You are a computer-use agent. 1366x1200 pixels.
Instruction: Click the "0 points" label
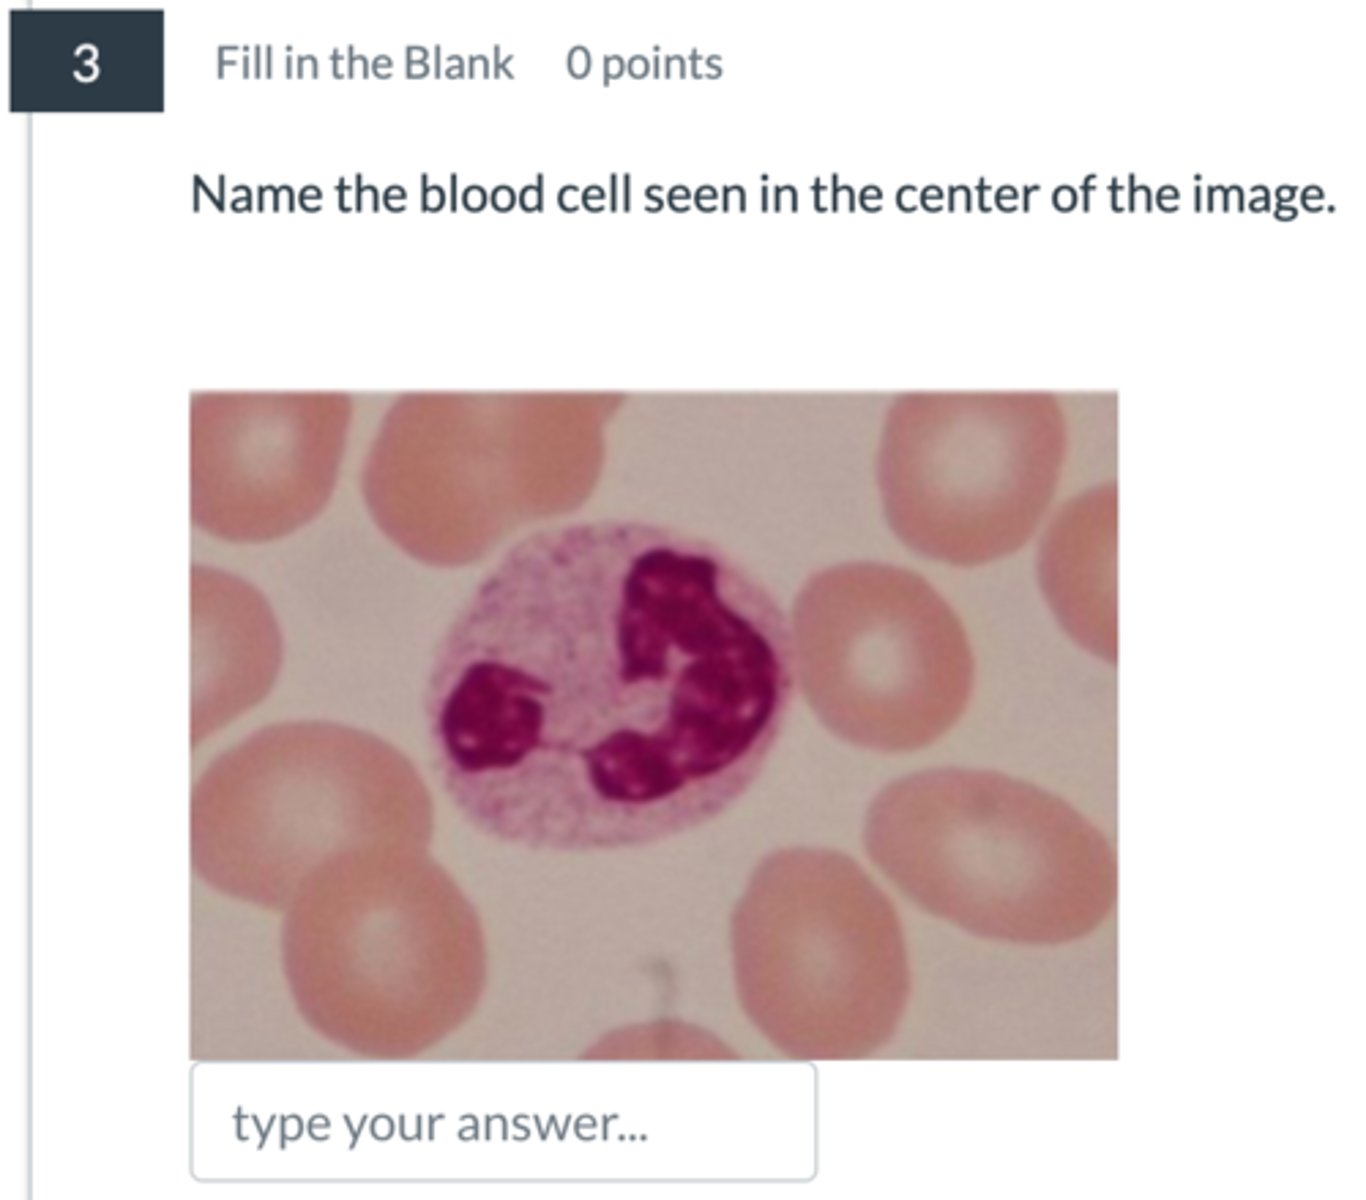click(x=644, y=64)
